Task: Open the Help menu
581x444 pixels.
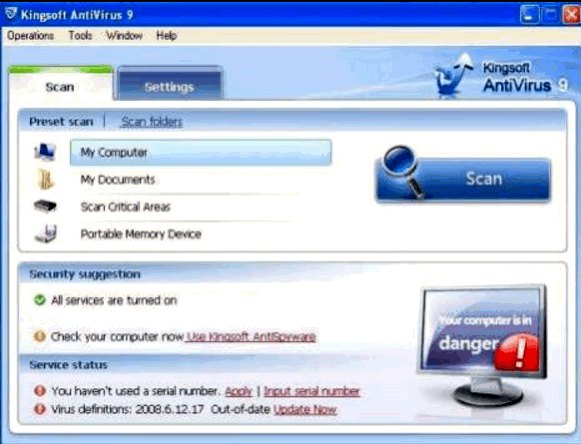Action: coord(166,36)
